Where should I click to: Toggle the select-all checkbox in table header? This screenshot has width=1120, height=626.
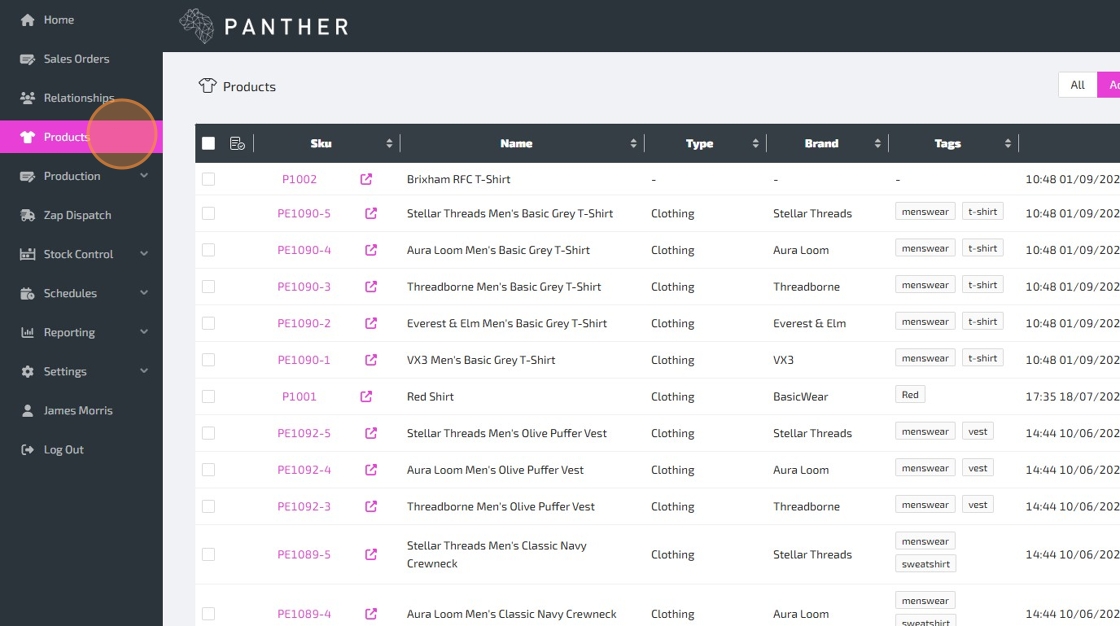(209, 144)
